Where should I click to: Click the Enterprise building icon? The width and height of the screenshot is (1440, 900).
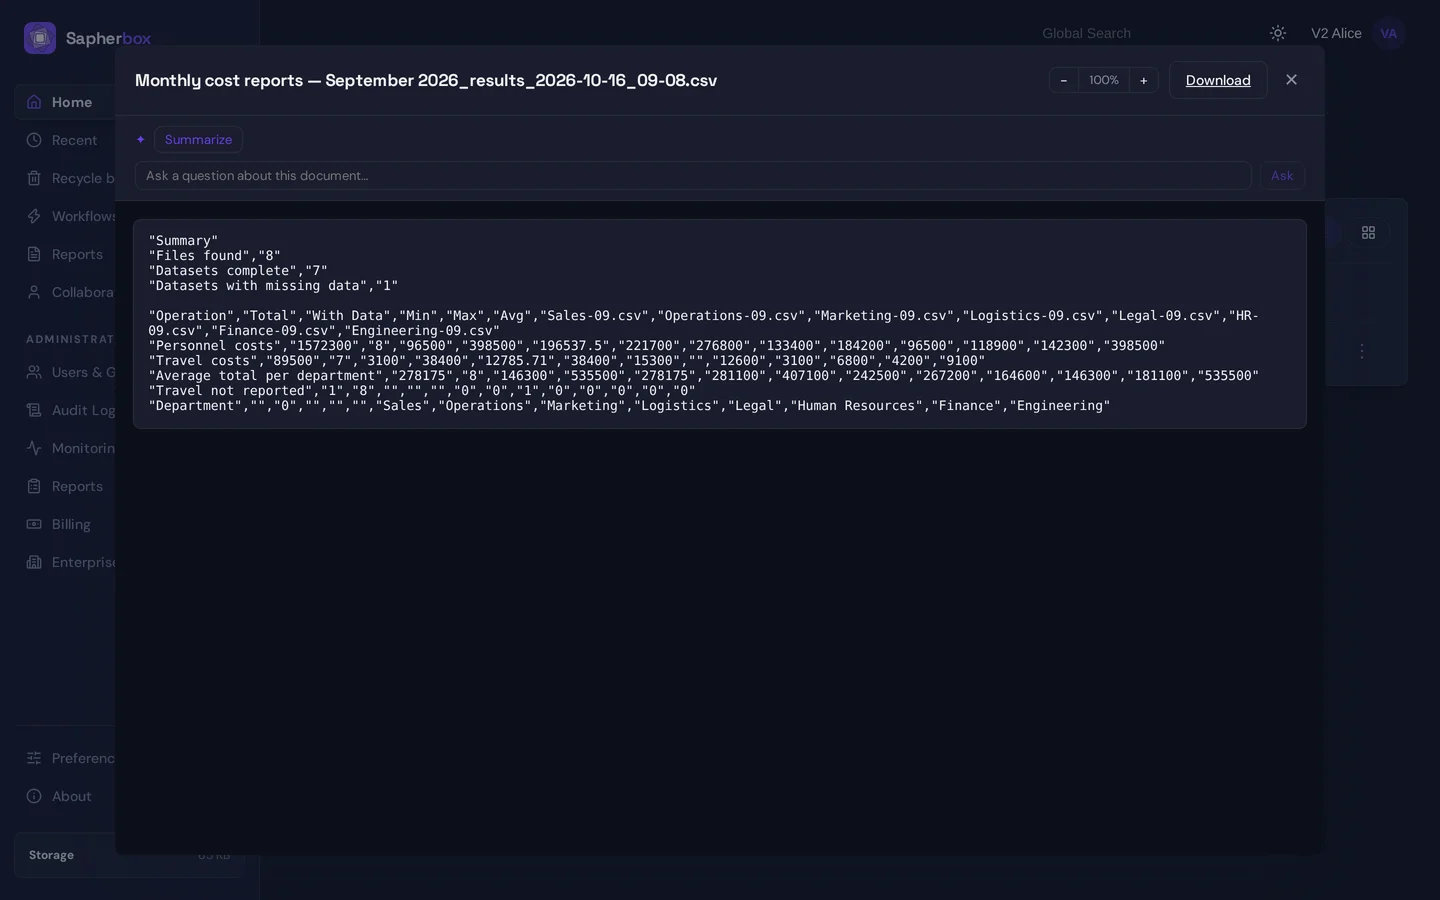[34, 562]
